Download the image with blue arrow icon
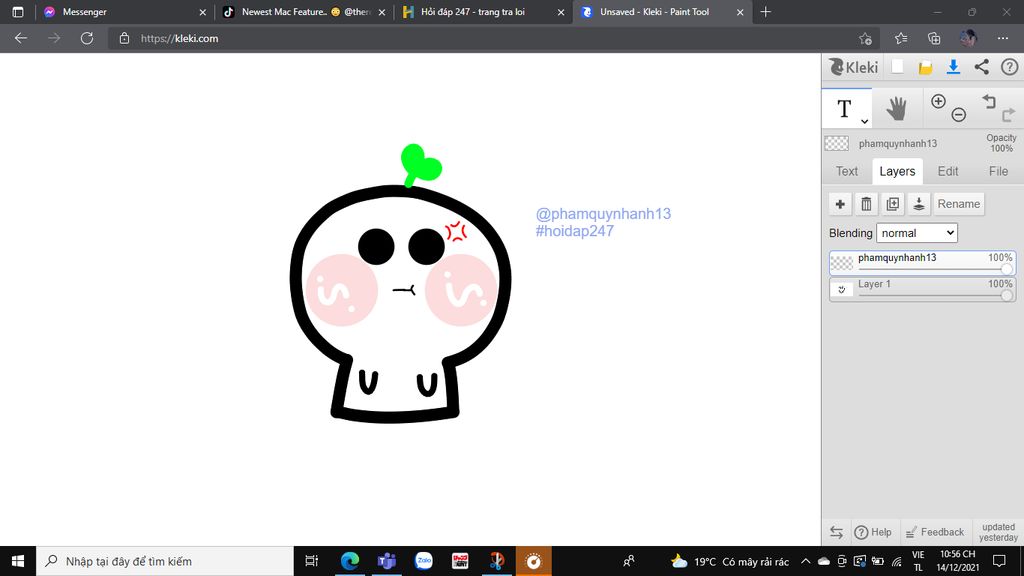1024x576 pixels. click(953, 67)
